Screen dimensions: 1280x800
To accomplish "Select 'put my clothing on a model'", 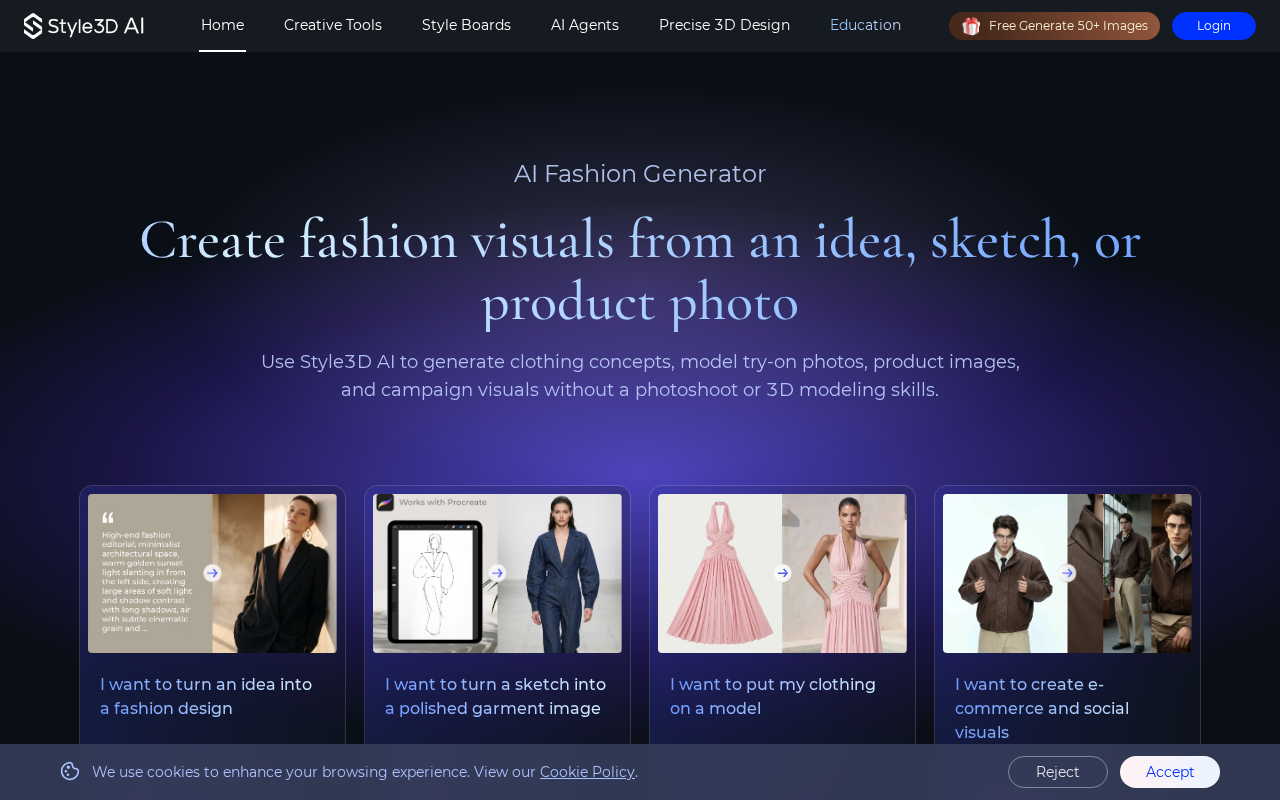I will (x=773, y=697).
